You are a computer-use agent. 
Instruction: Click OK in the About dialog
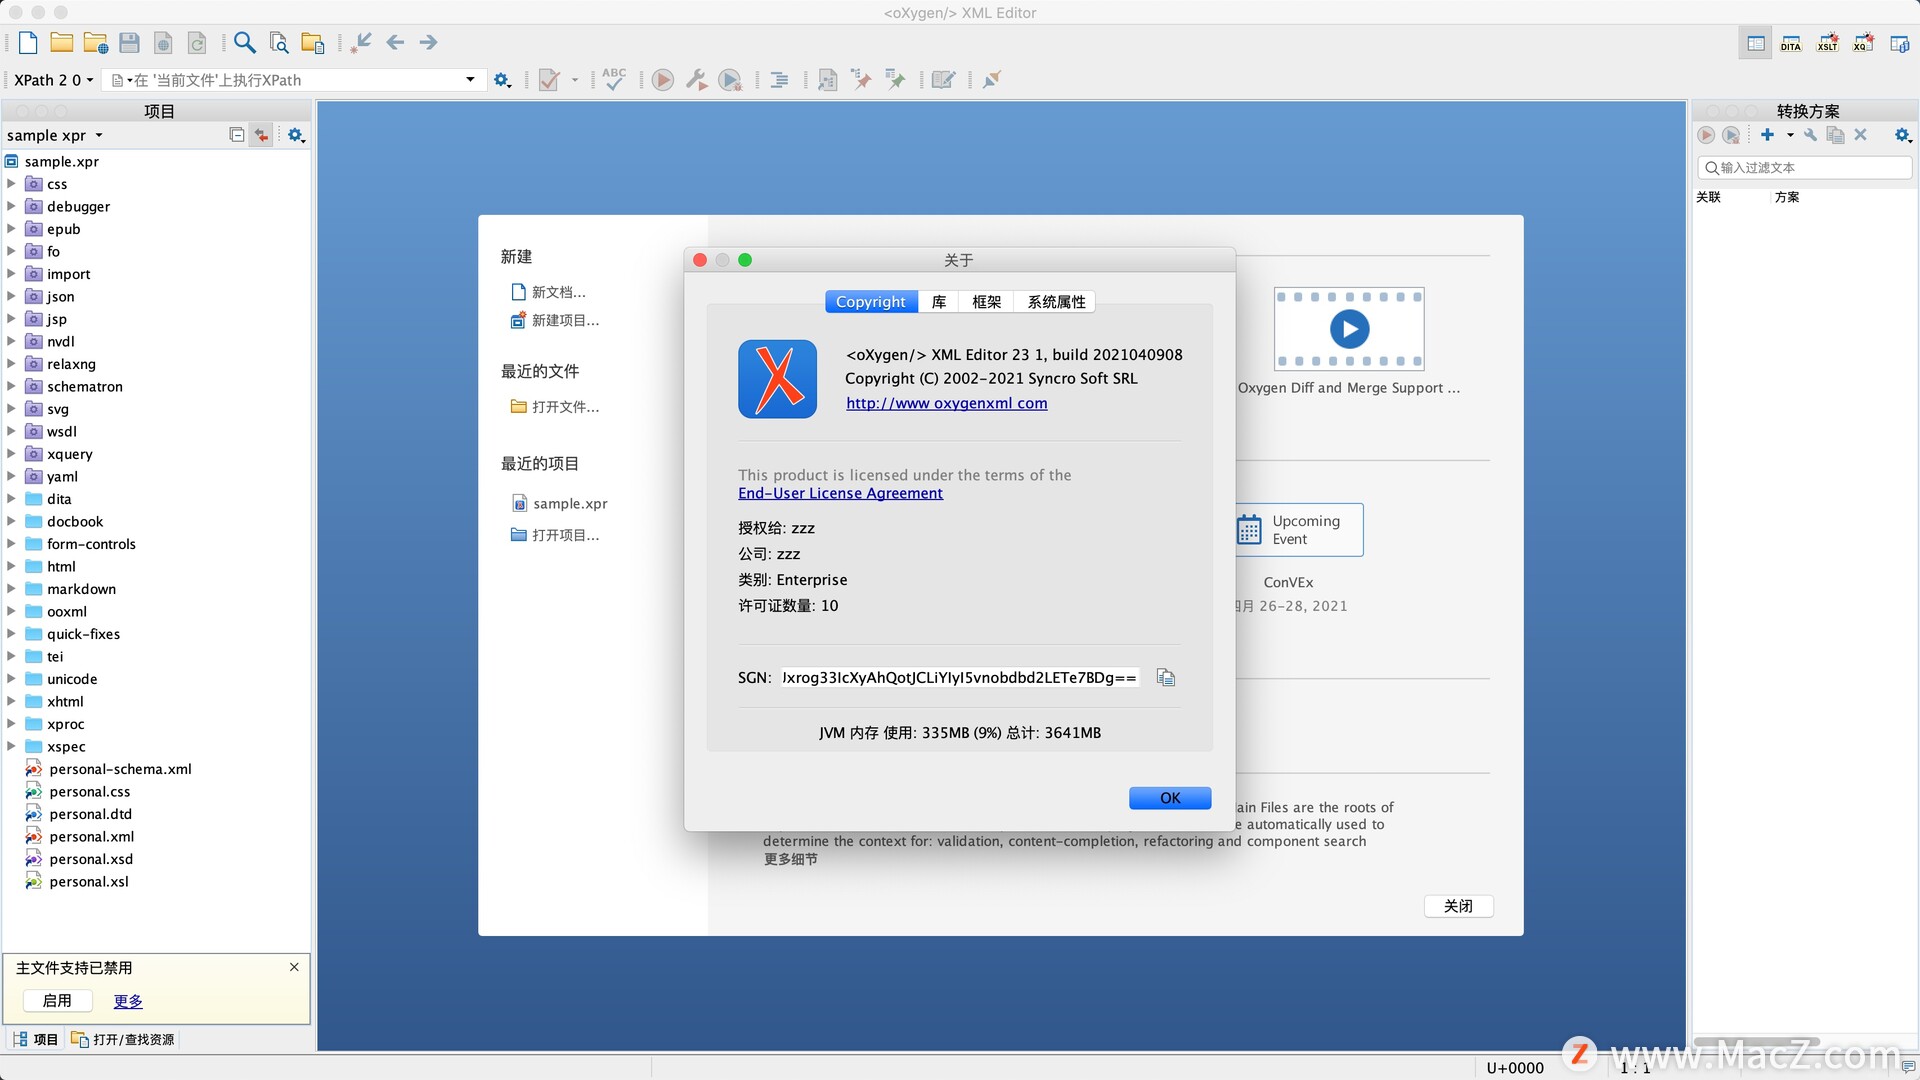[1169, 797]
